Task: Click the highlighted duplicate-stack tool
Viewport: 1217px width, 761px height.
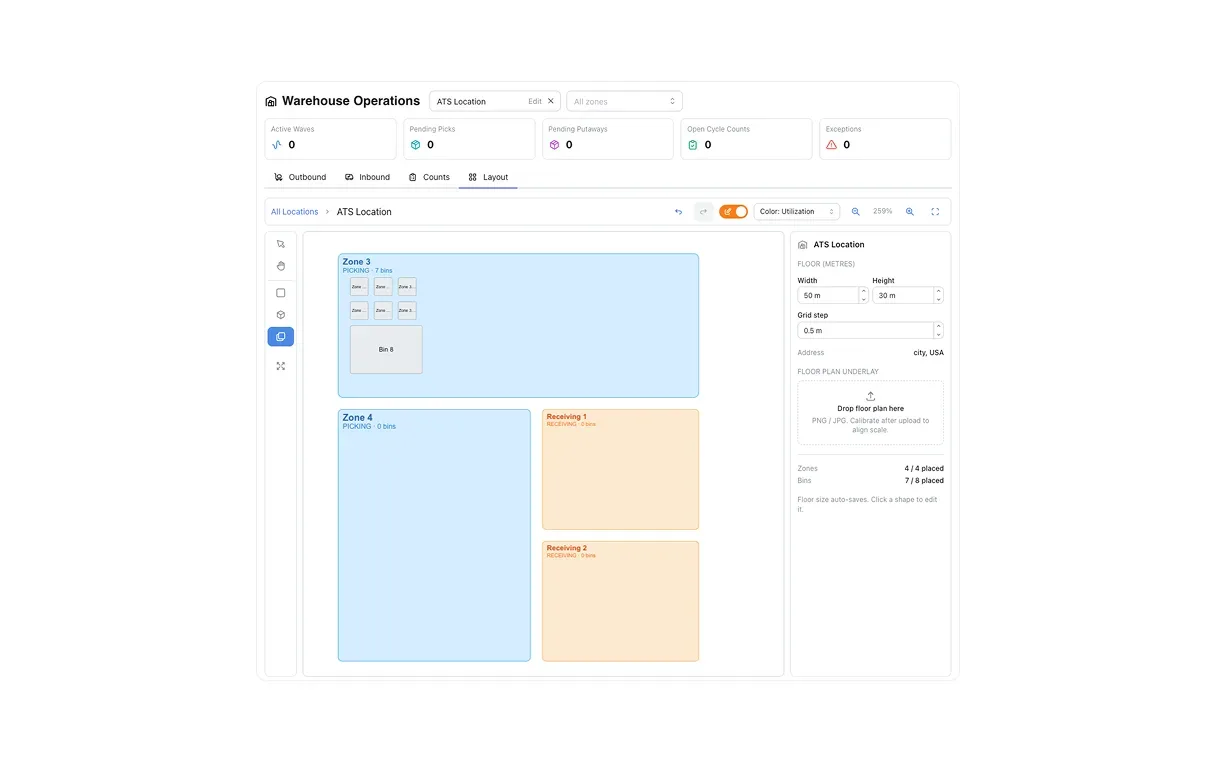Action: point(281,337)
